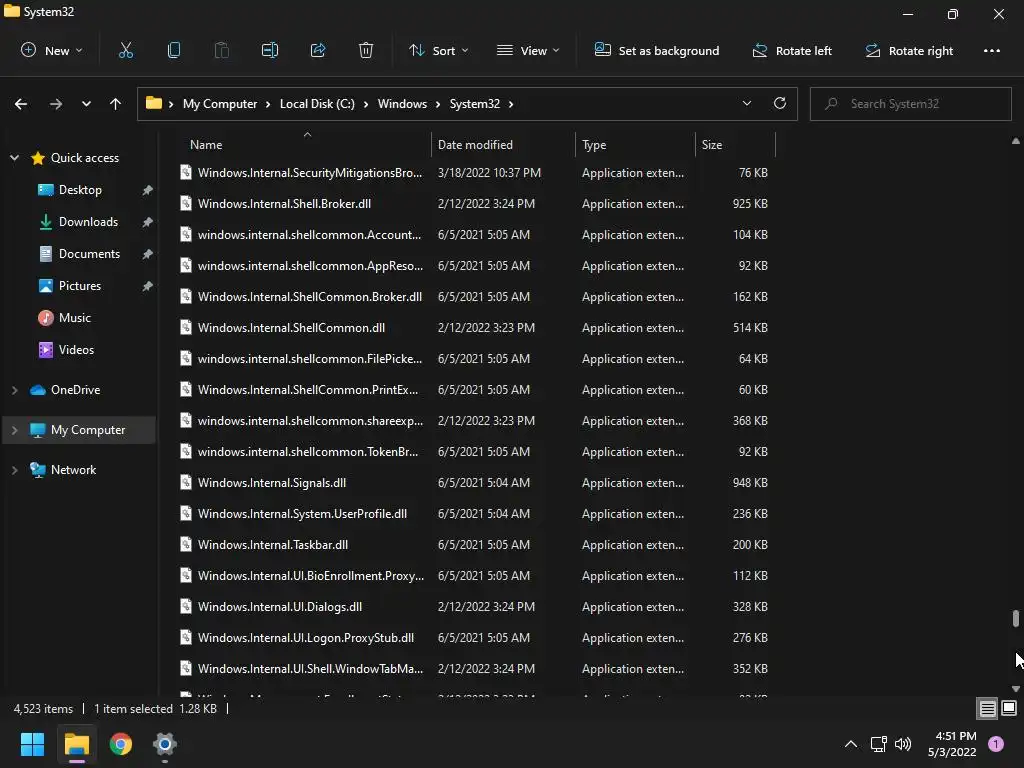This screenshot has width=1024, height=768.
Task: Click folder icon in the address bar
Action: 153,103
